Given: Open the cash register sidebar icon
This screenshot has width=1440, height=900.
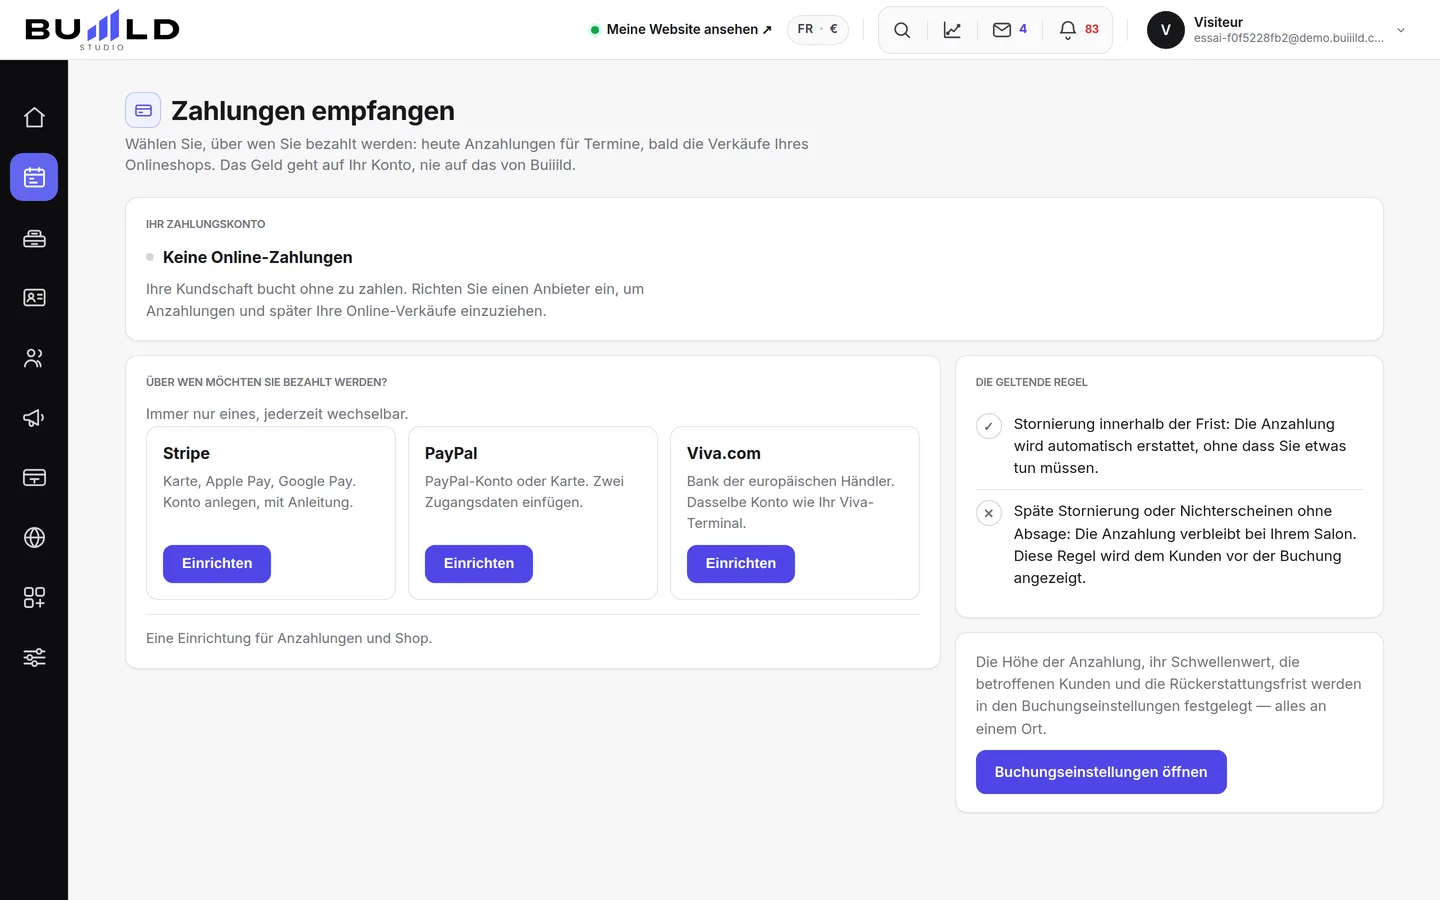Looking at the screenshot, I should [x=34, y=238].
